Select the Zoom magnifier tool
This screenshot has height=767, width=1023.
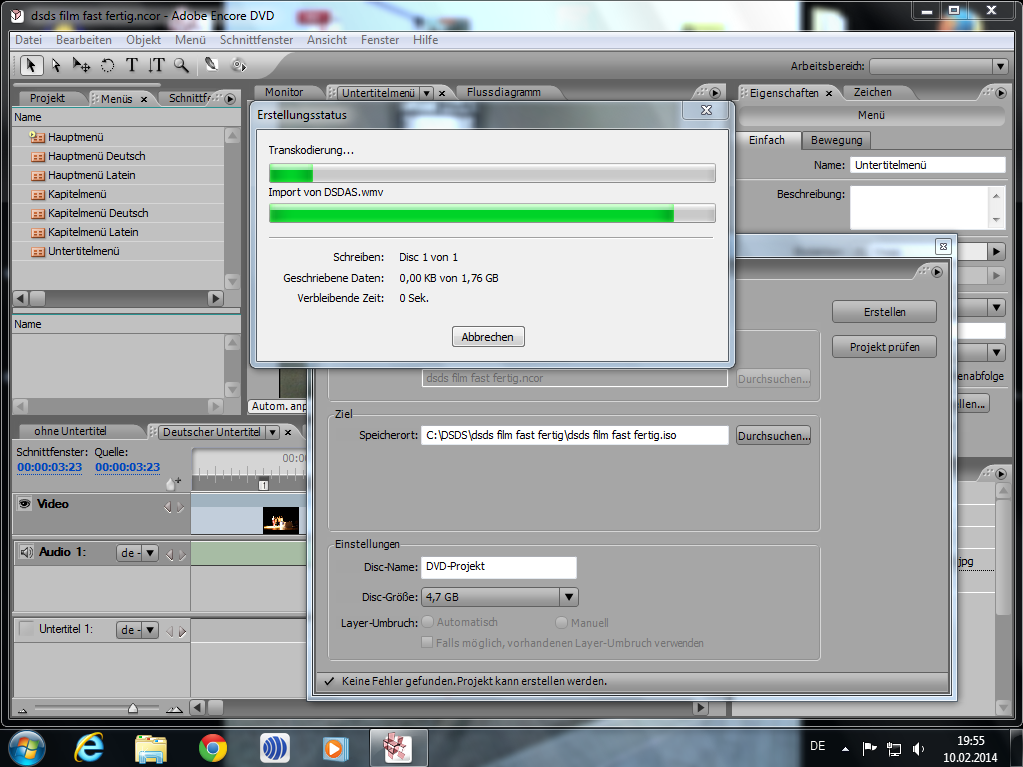click(181, 65)
